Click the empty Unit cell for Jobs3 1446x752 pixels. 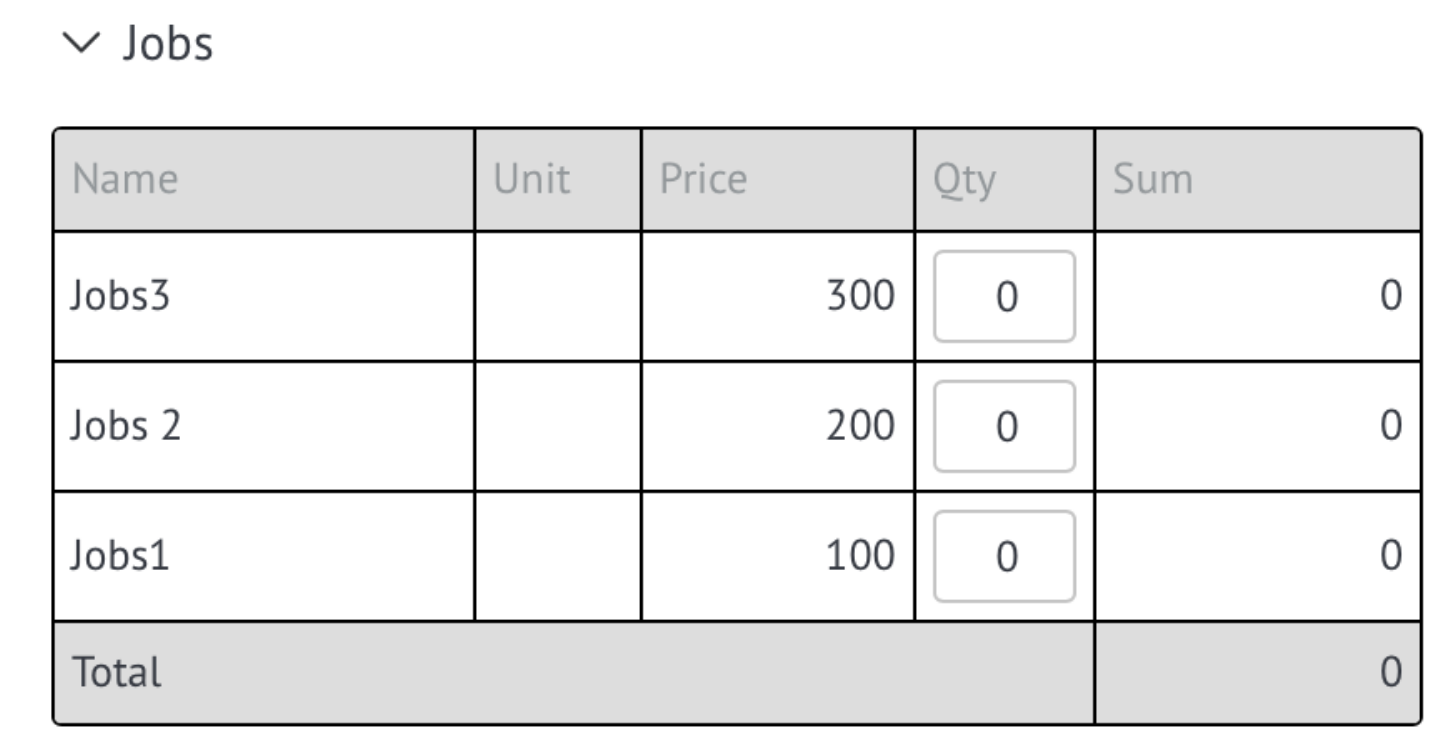[558, 297]
